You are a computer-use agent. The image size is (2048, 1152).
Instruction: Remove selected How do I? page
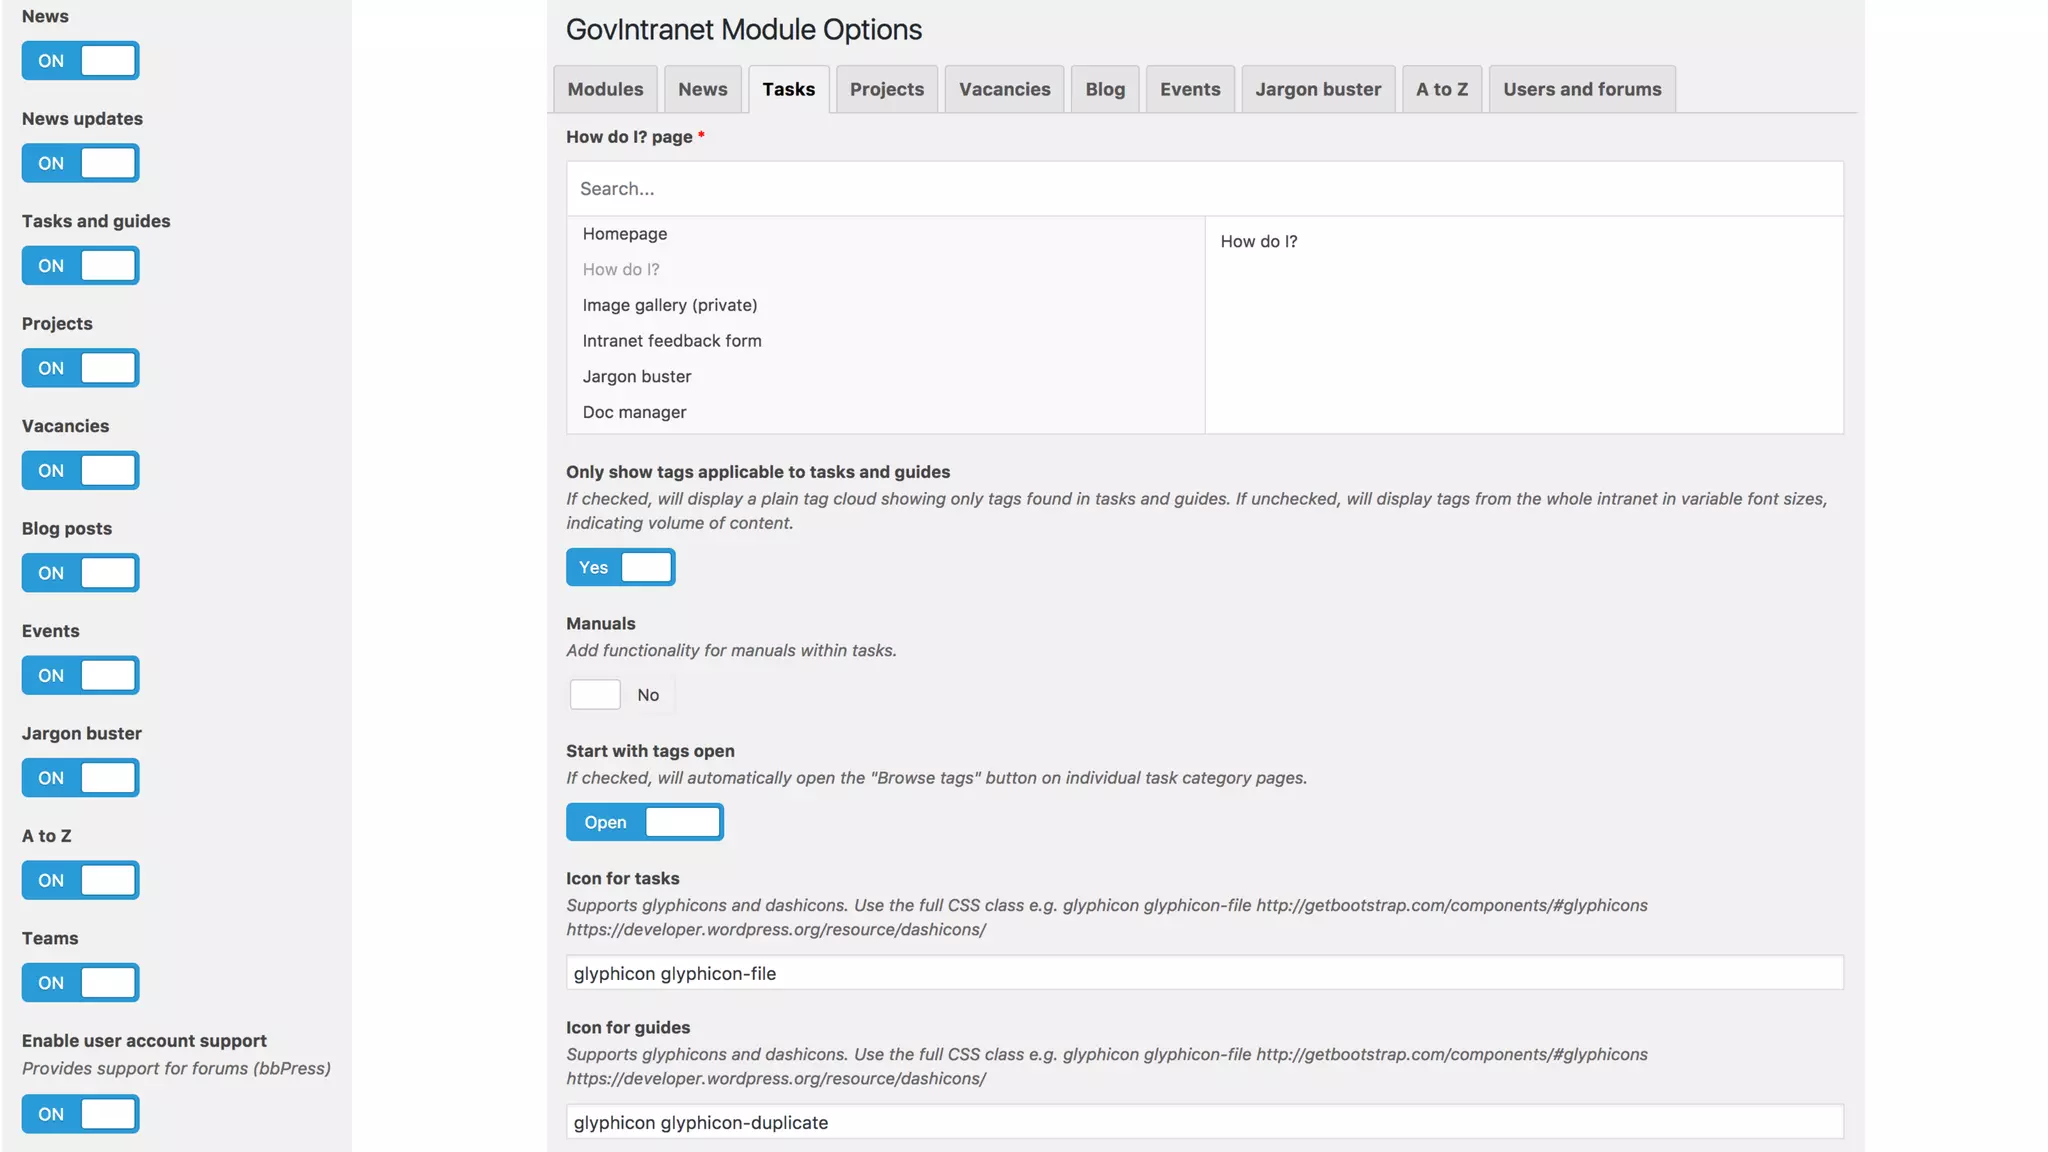point(1258,242)
